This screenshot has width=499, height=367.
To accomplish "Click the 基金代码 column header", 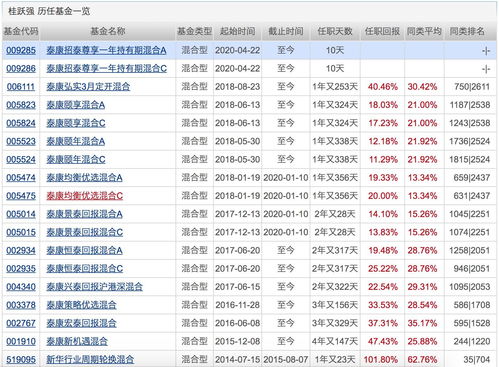I will tap(21, 32).
